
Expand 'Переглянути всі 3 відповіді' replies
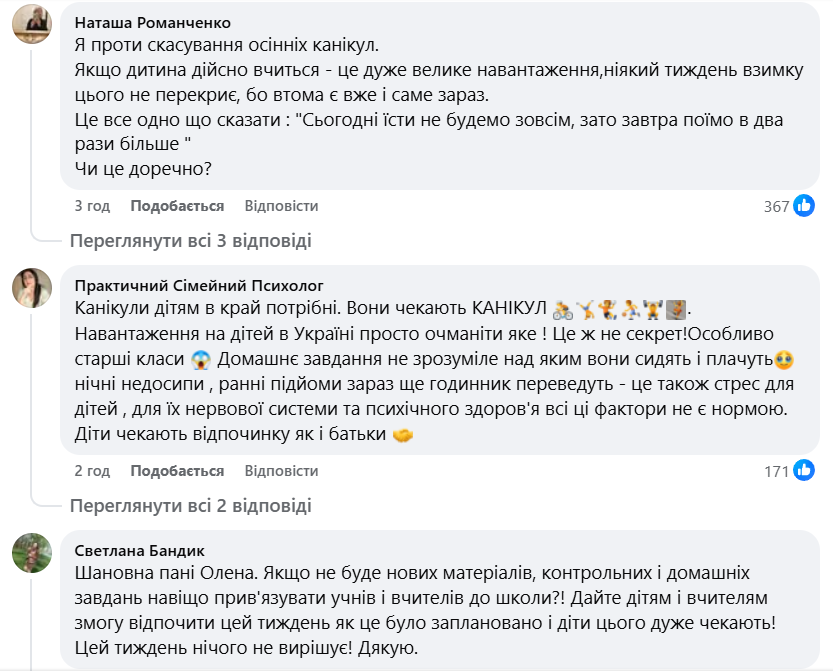(190, 240)
